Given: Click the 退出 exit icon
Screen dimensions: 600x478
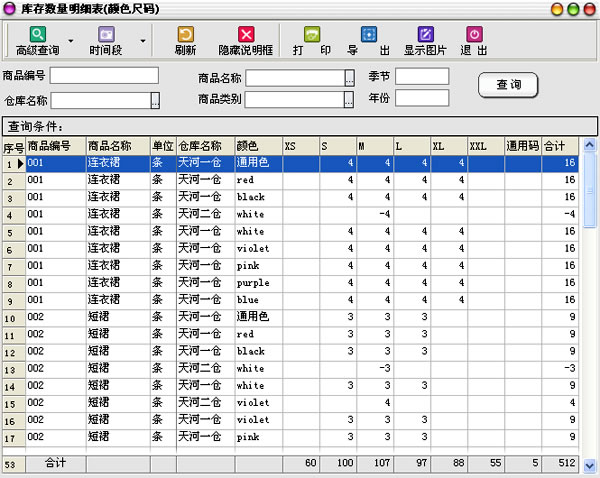Looking at the screenshot, I should coord(474,35).
